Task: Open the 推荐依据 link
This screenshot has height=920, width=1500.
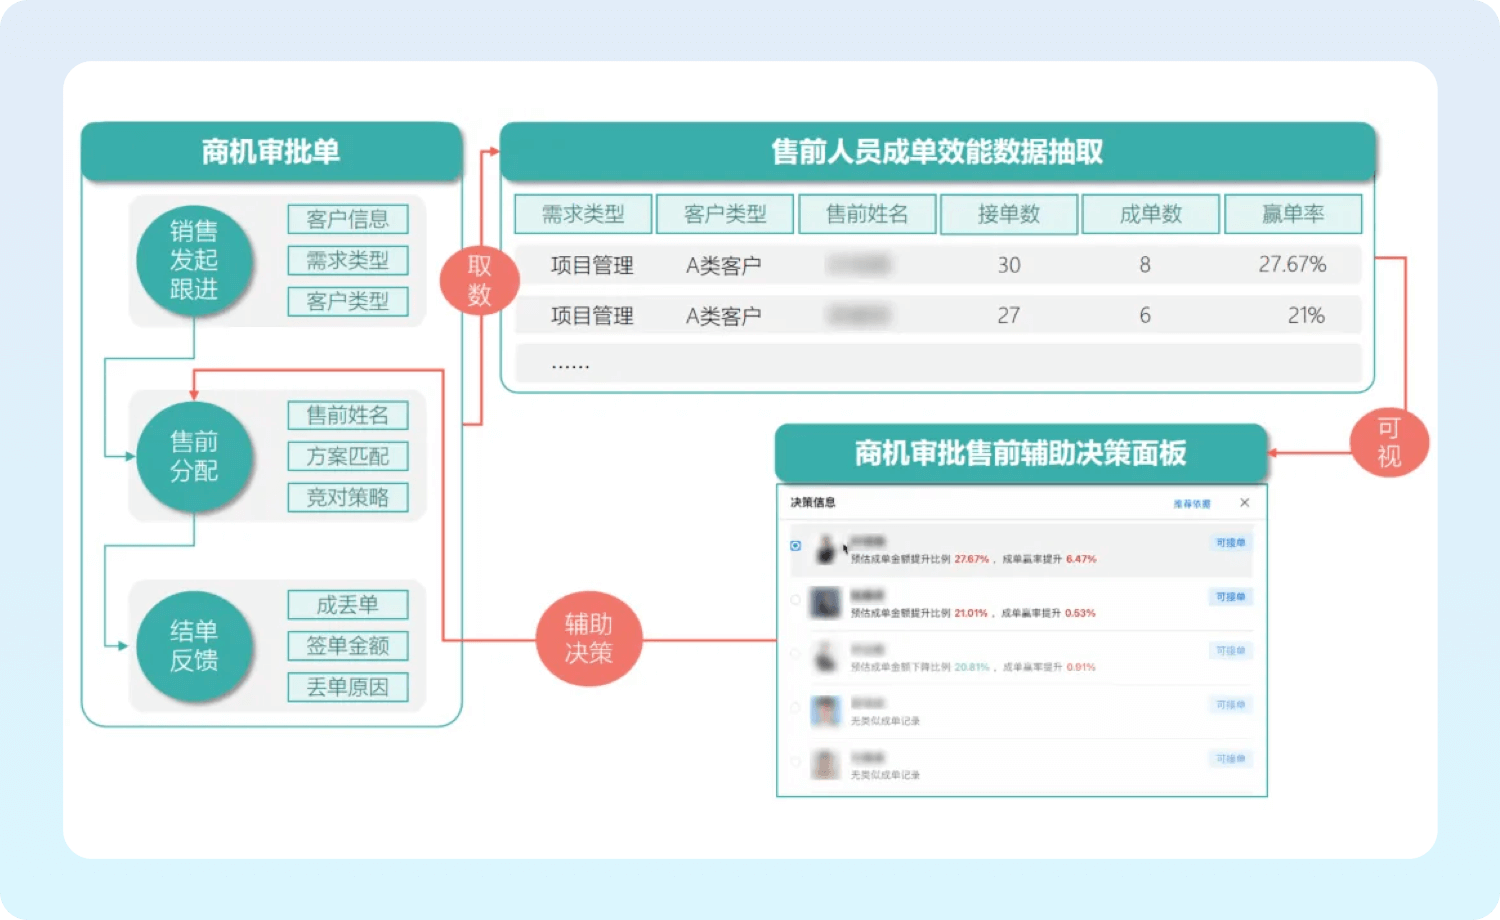Action: pyautogui.click(x=1191, y=504)
